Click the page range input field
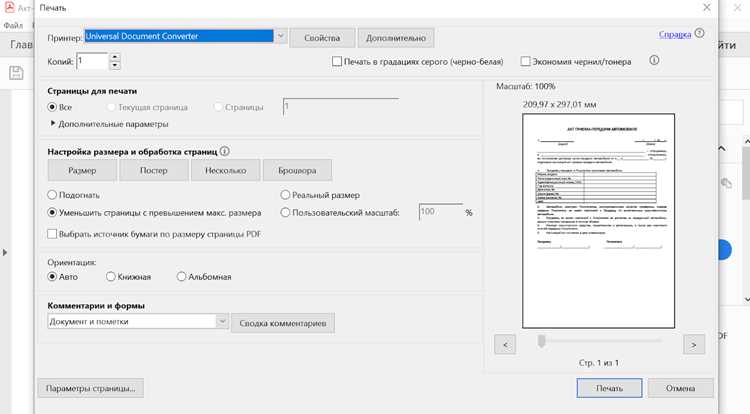 [x=341, y=107]
